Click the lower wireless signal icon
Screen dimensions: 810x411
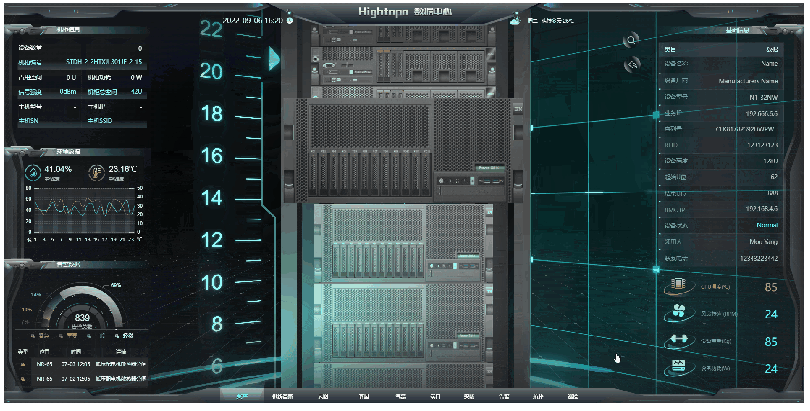(631, 66)
